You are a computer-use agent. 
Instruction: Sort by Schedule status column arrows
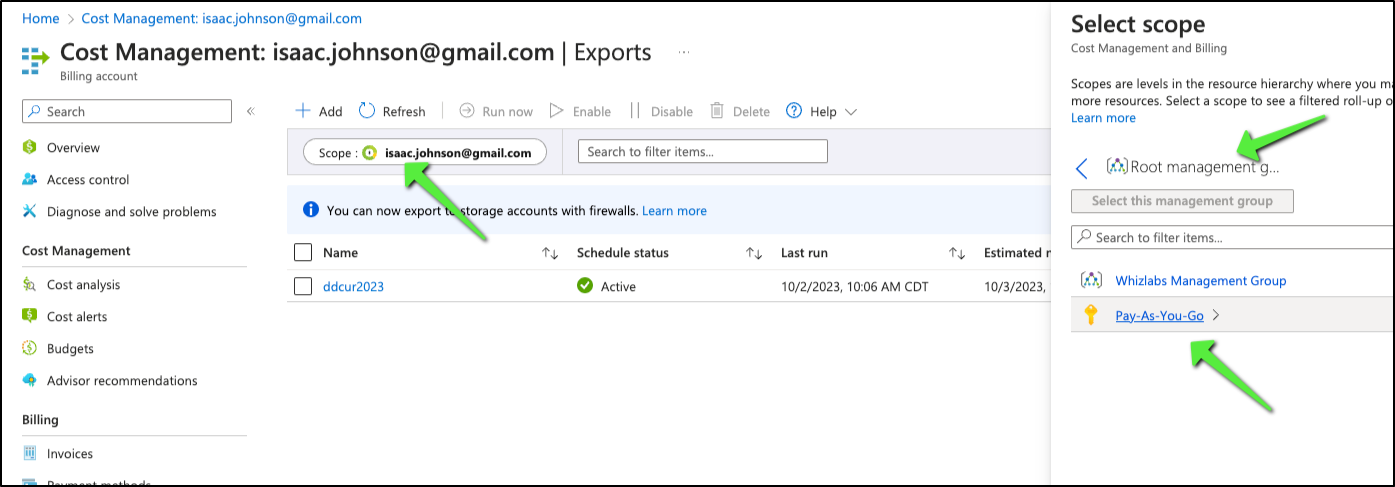click(x=754, y=254)
